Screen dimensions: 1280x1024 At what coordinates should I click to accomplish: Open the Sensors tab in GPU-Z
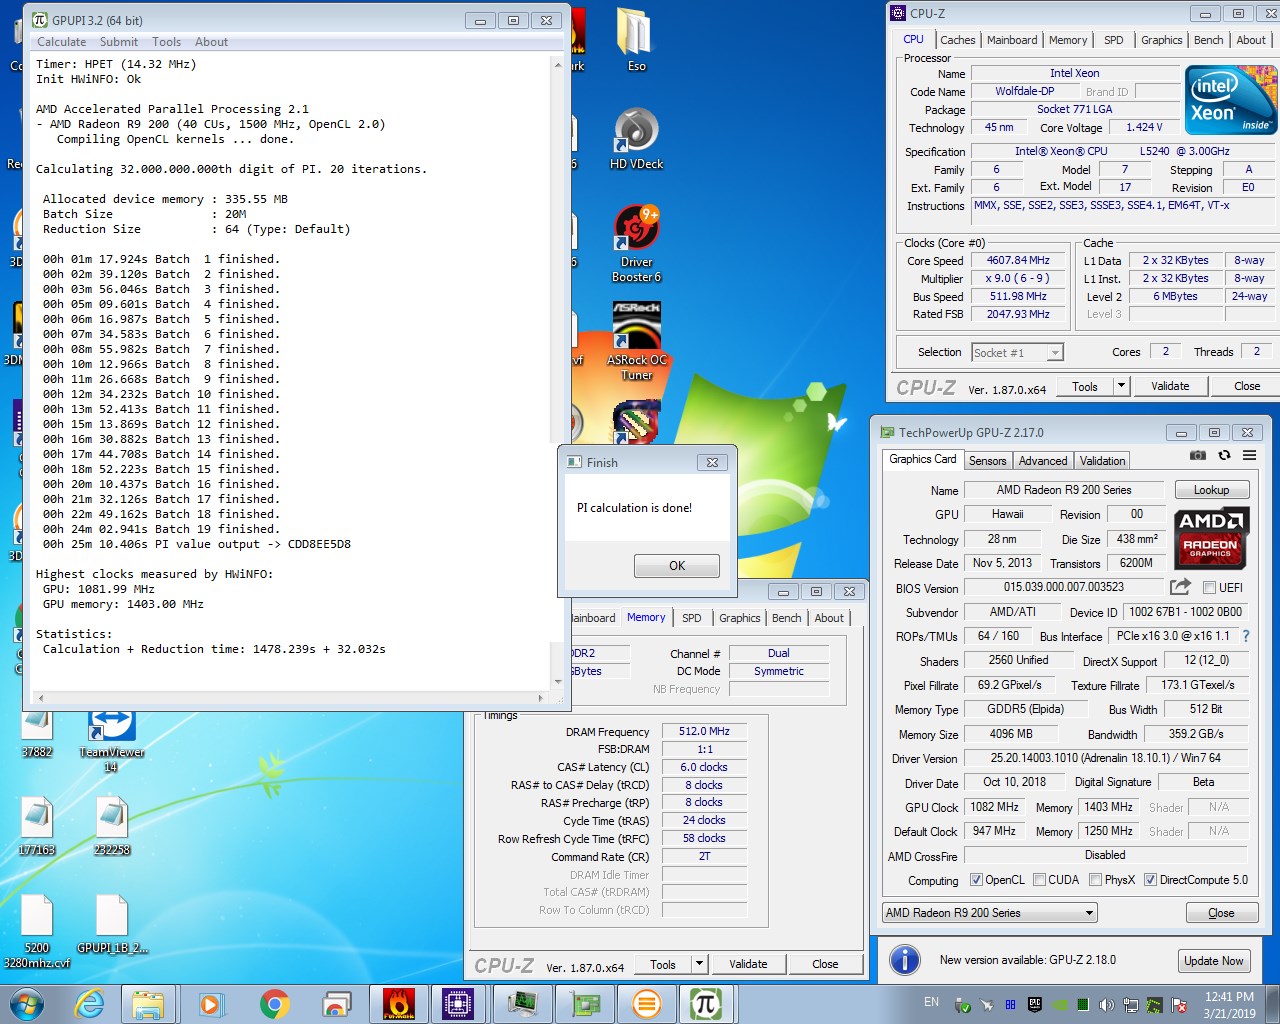[987, 461]
